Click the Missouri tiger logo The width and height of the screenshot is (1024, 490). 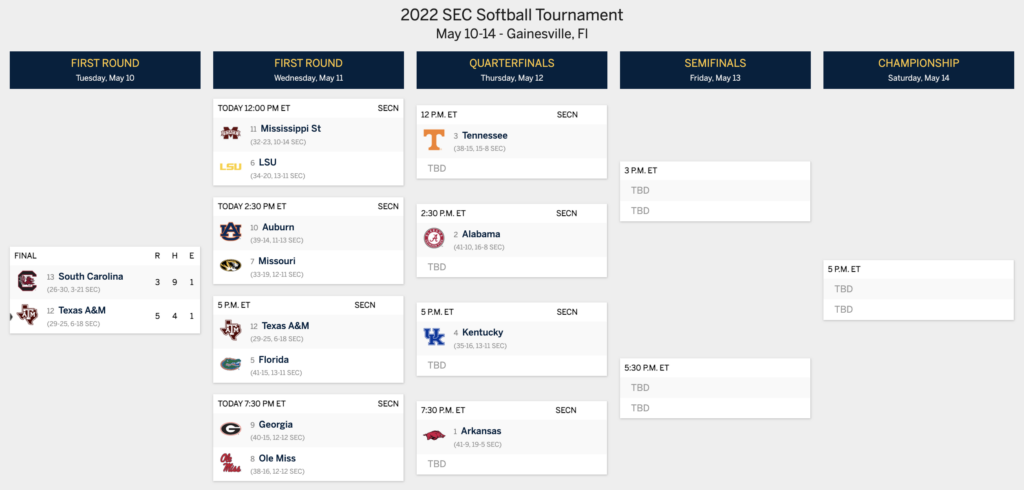point(230,265)
